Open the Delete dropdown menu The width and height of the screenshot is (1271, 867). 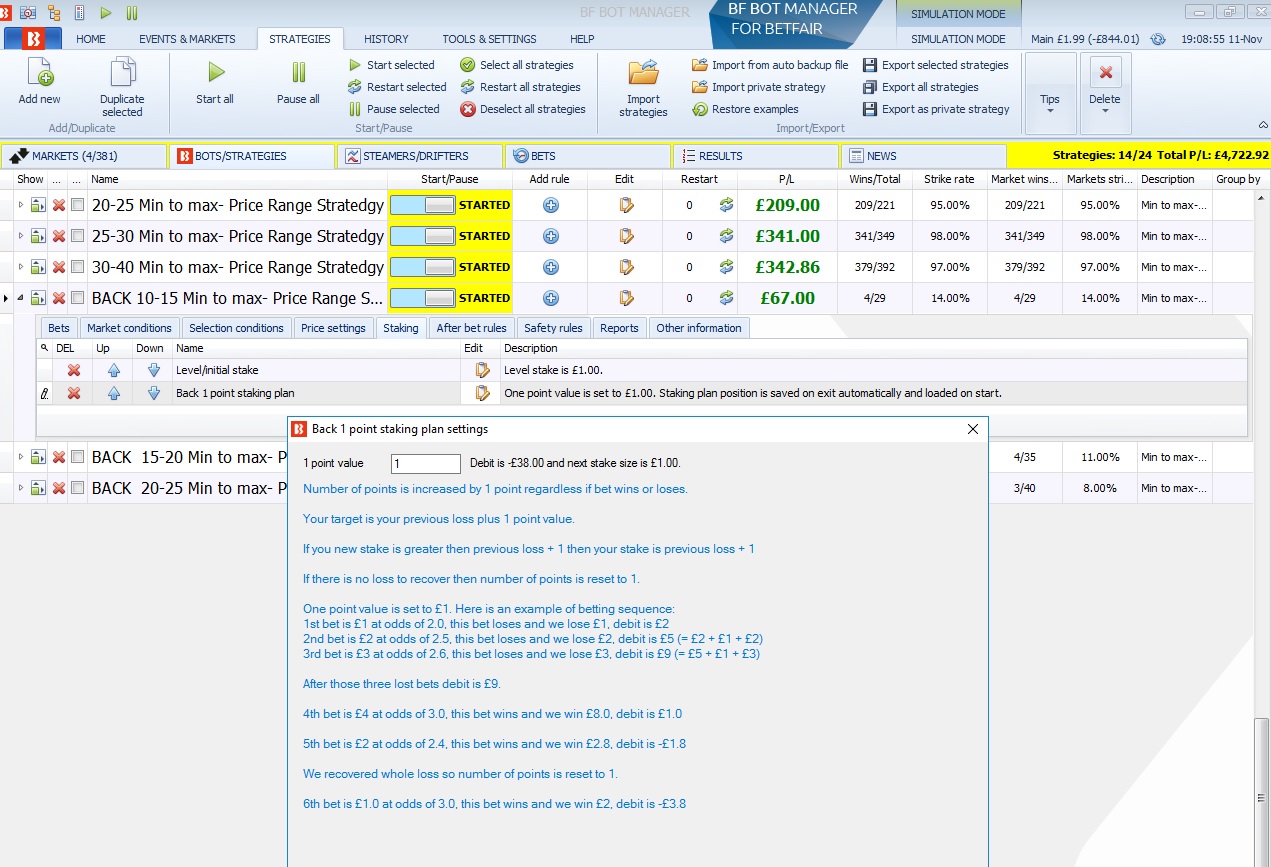click(x=1105, y=92)
